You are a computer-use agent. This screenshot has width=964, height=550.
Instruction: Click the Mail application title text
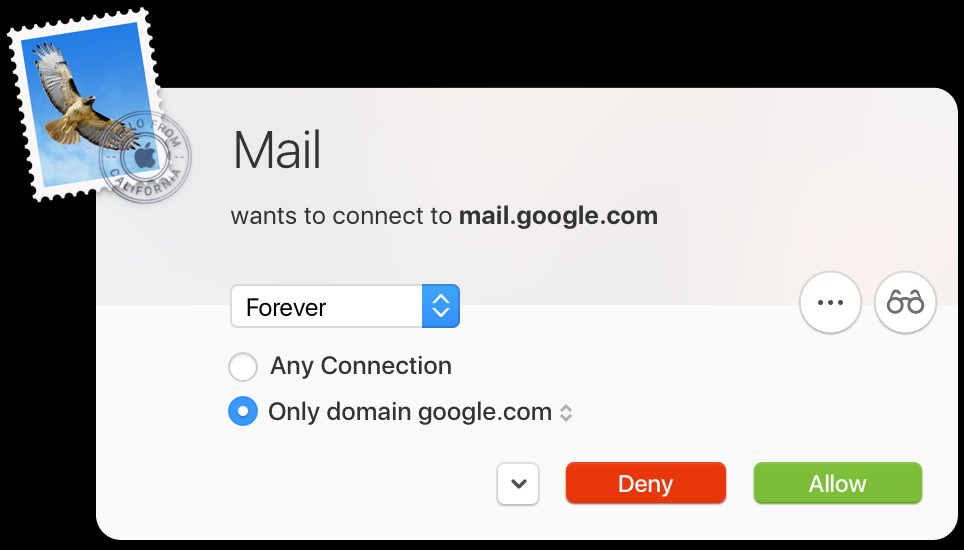(x=277, y=149)
